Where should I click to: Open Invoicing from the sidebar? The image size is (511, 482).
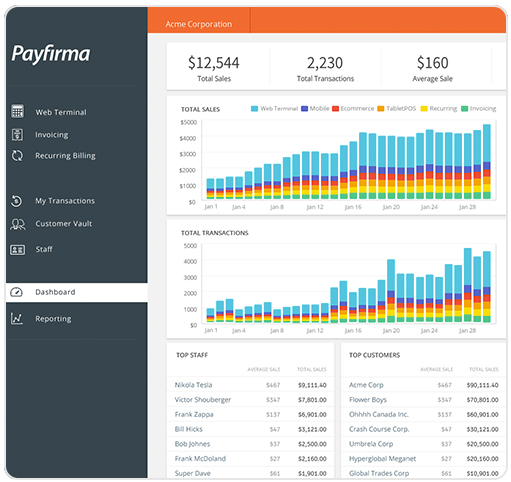(x=52, y=135)
